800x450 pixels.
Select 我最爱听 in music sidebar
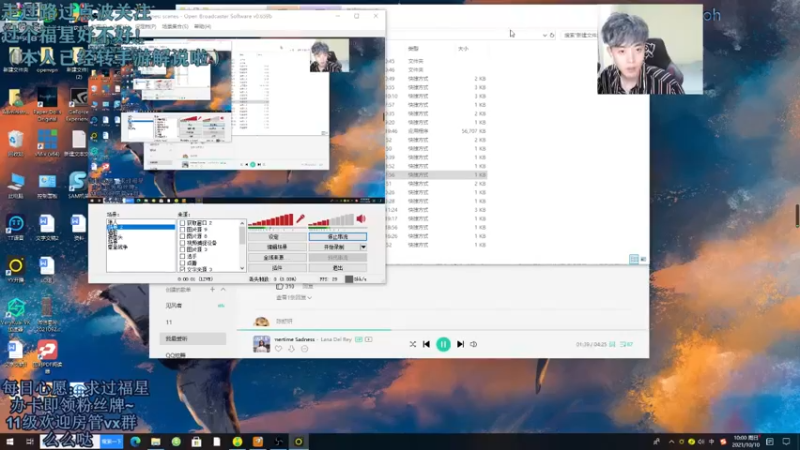[193, 339]
